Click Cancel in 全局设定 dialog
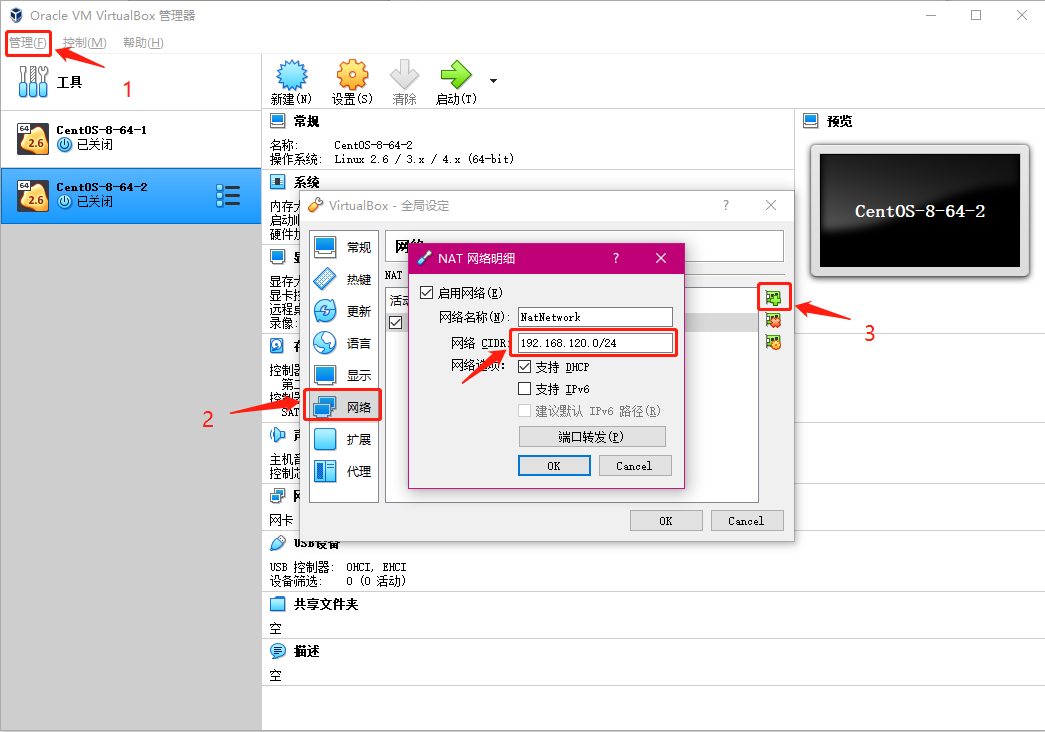Screen dimensions: 1045x732 (746, 521)
